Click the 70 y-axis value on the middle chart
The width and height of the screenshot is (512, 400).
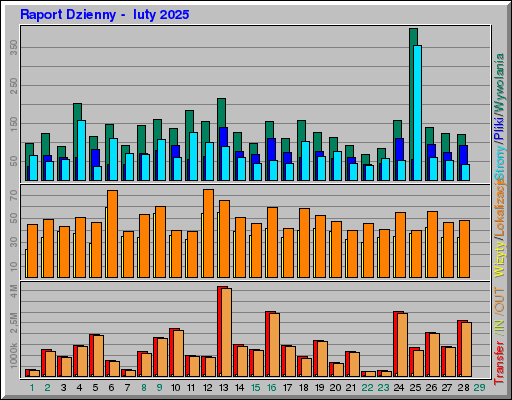[x=14, y=195]
